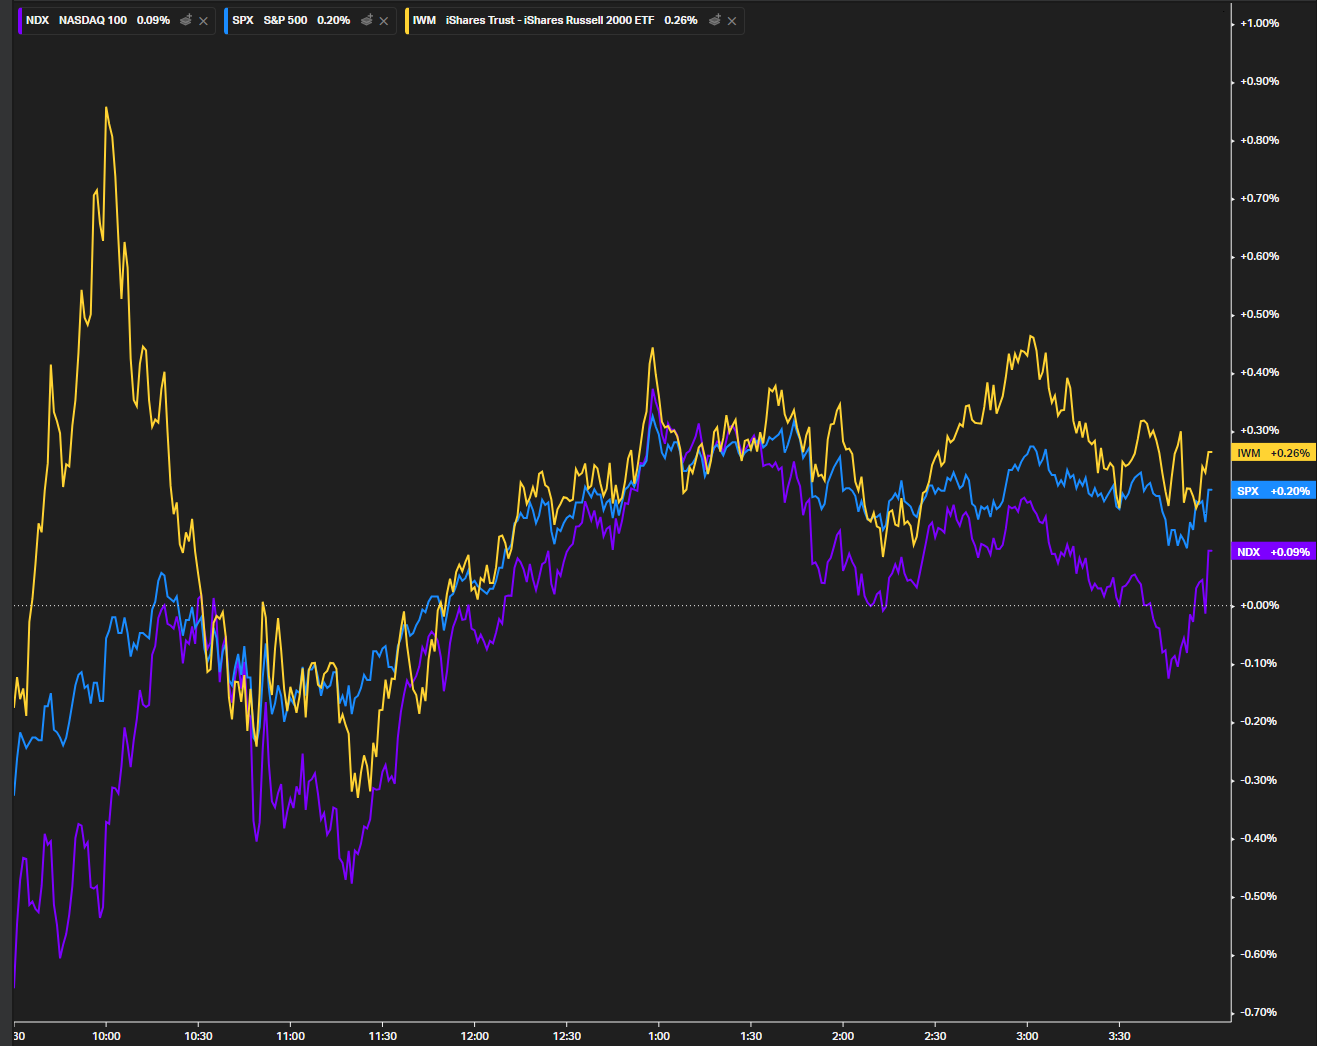Screen dimensions: 1317x1046
Task: Select the NASDAQ 100 legend name
Action: click(92, 20)
